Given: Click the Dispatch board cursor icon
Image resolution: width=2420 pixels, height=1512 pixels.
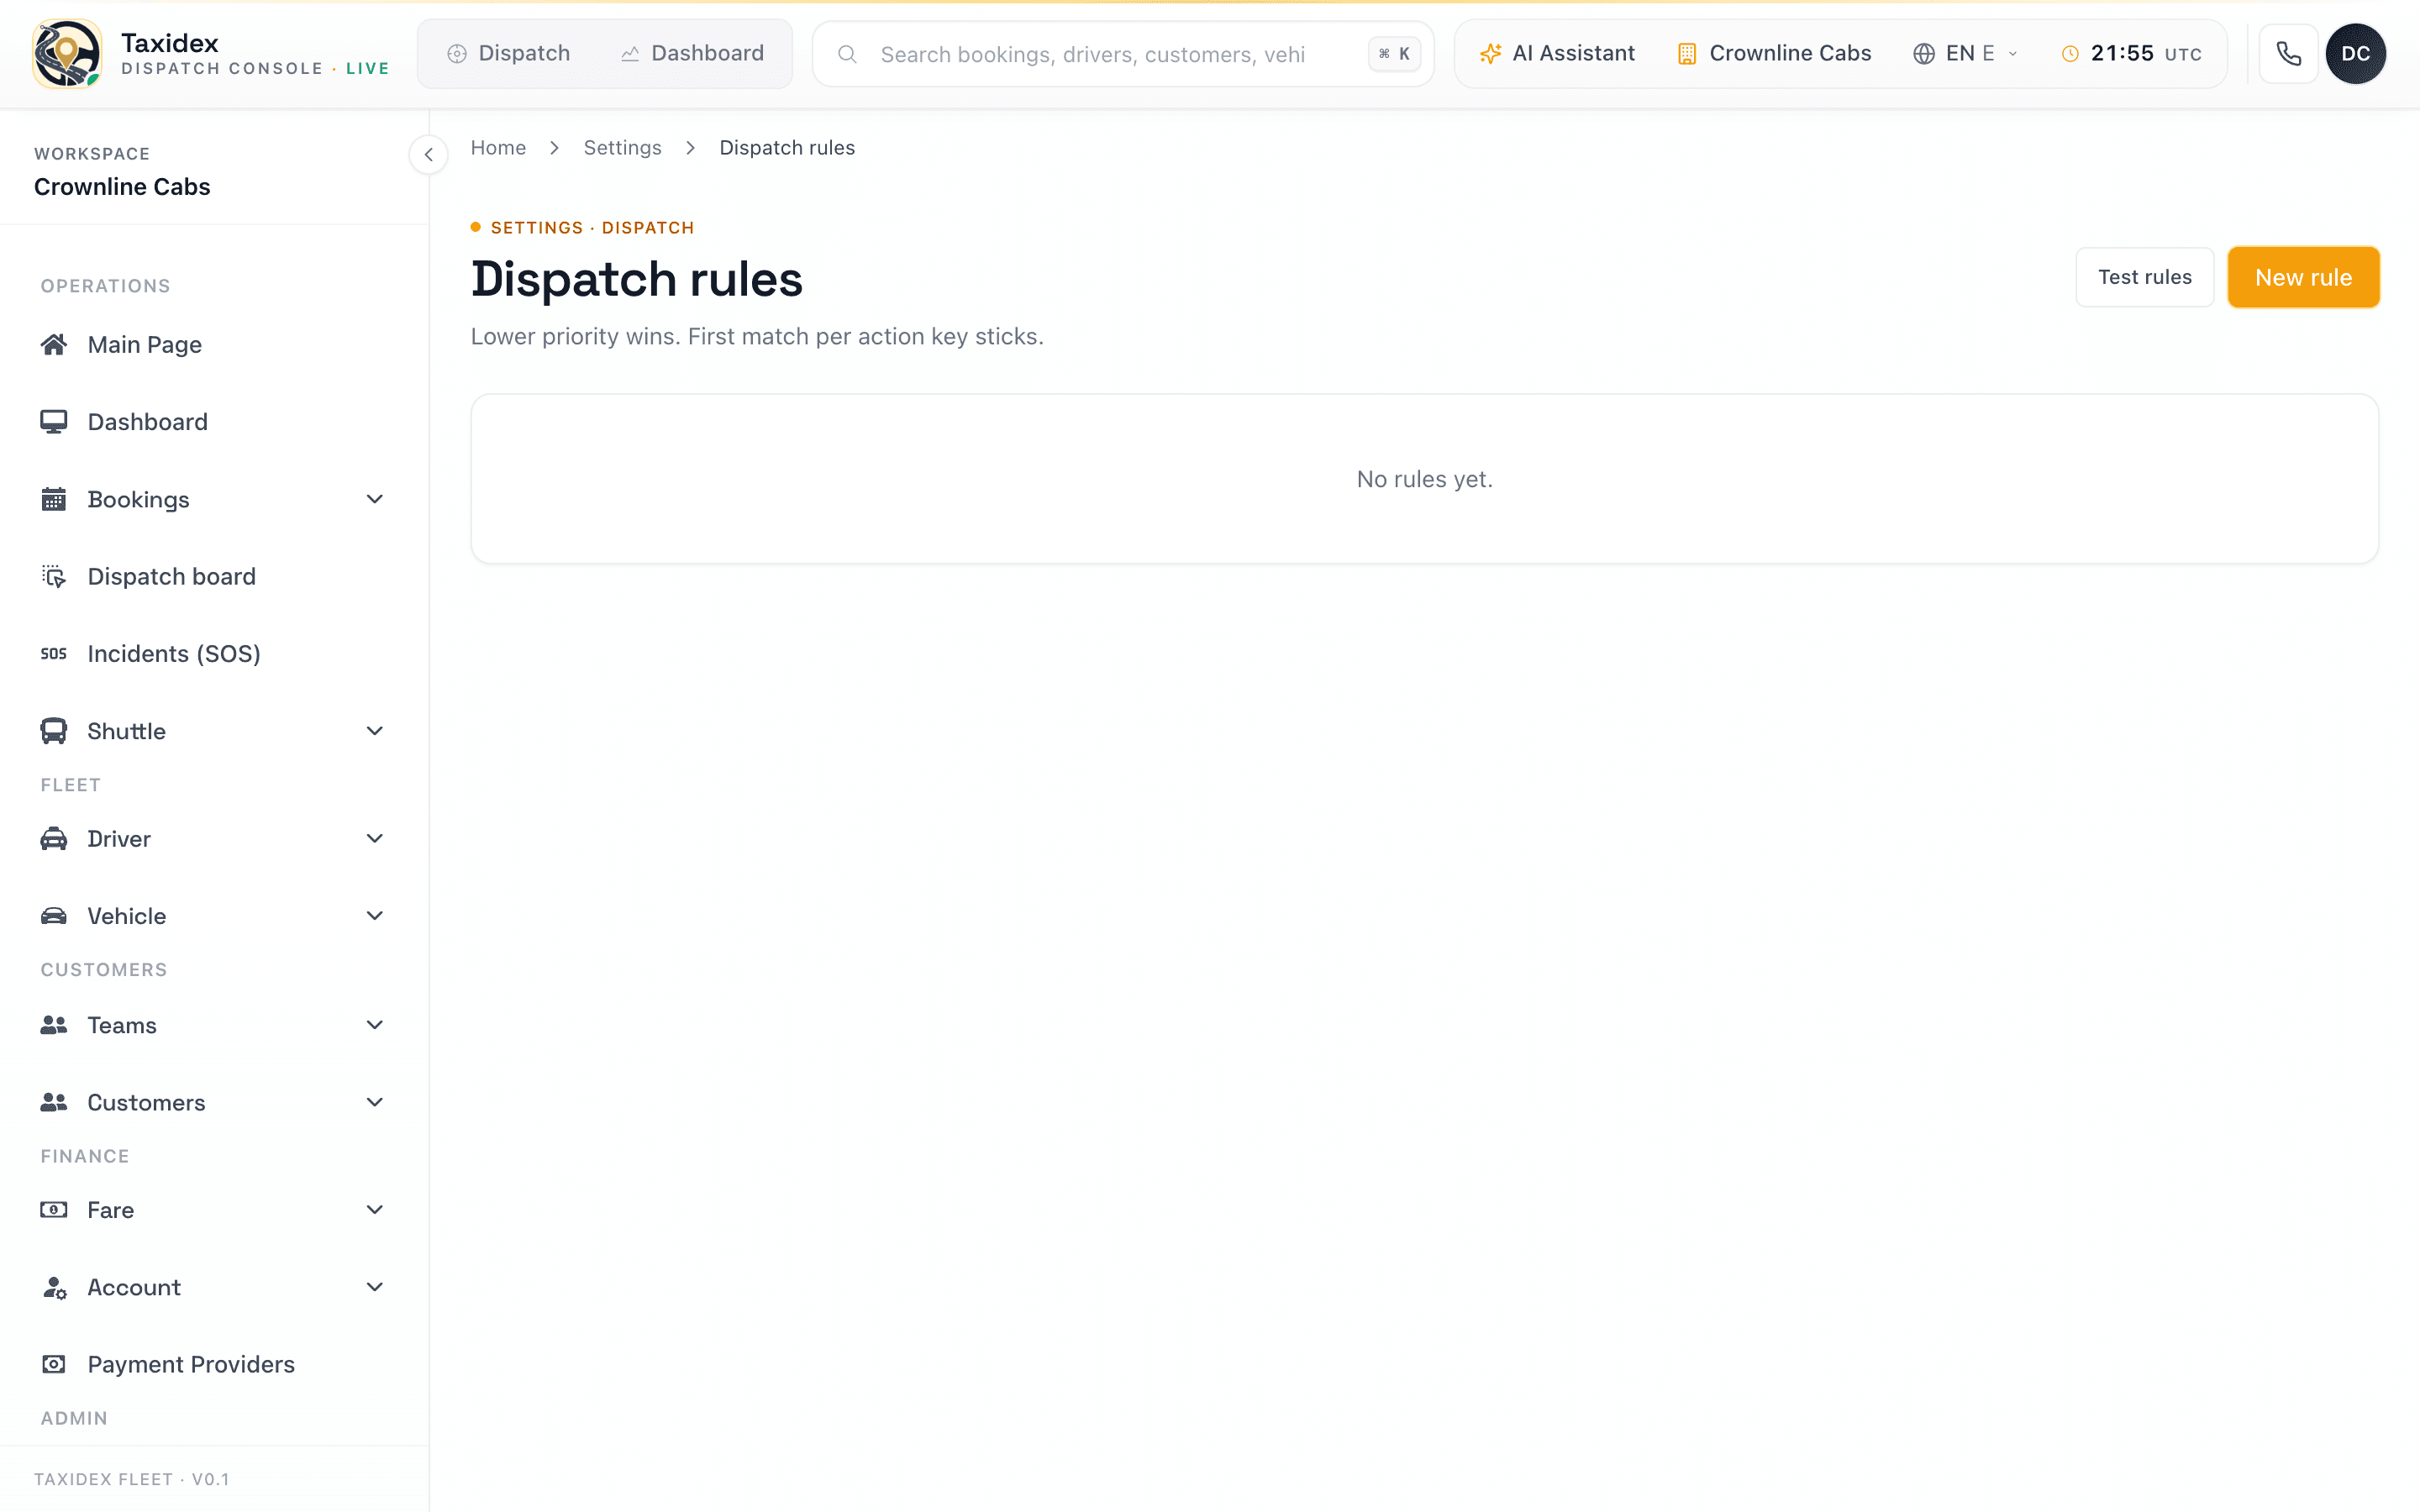Looking at the screenshot, I should (x=54, y=577).
